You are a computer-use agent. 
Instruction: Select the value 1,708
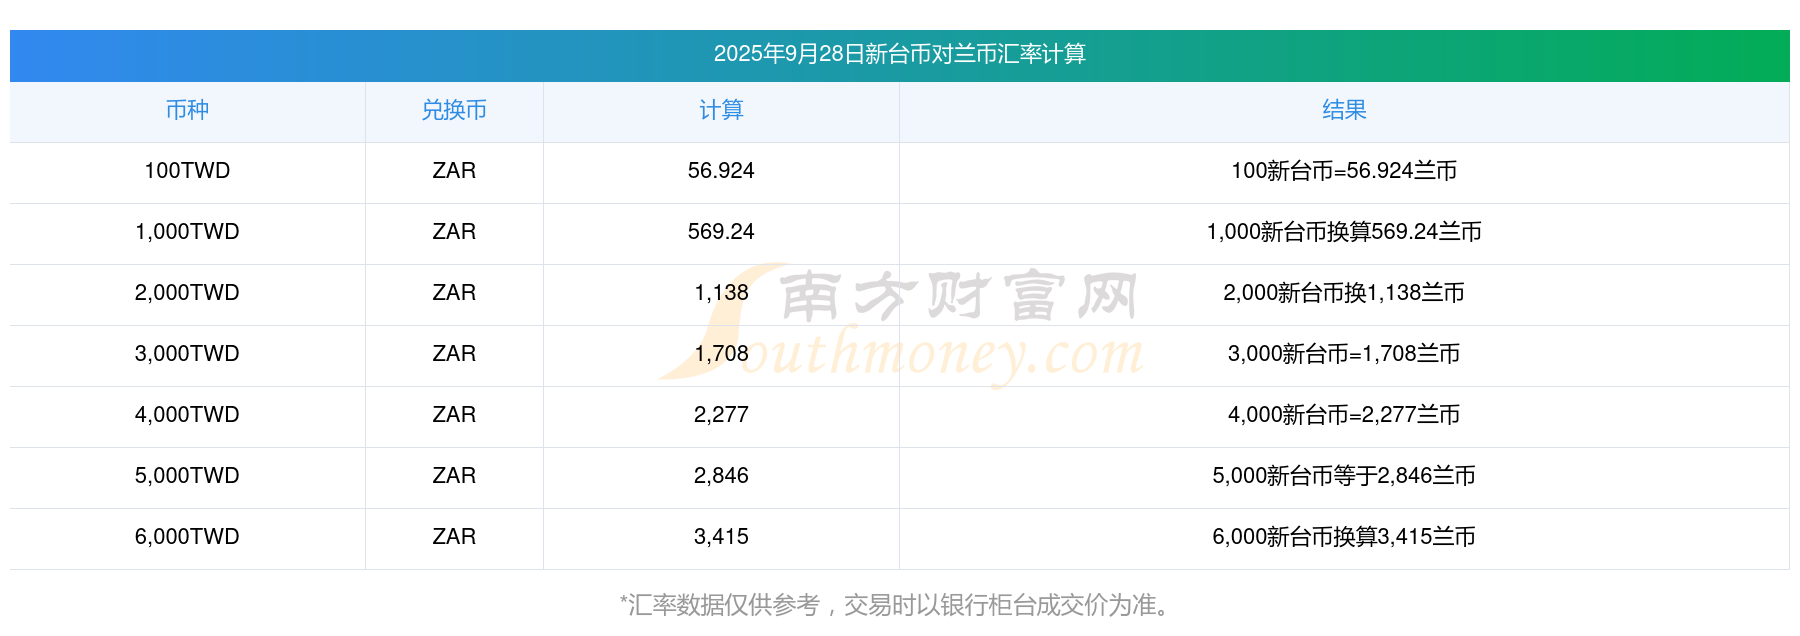click(x=721, y=354)
